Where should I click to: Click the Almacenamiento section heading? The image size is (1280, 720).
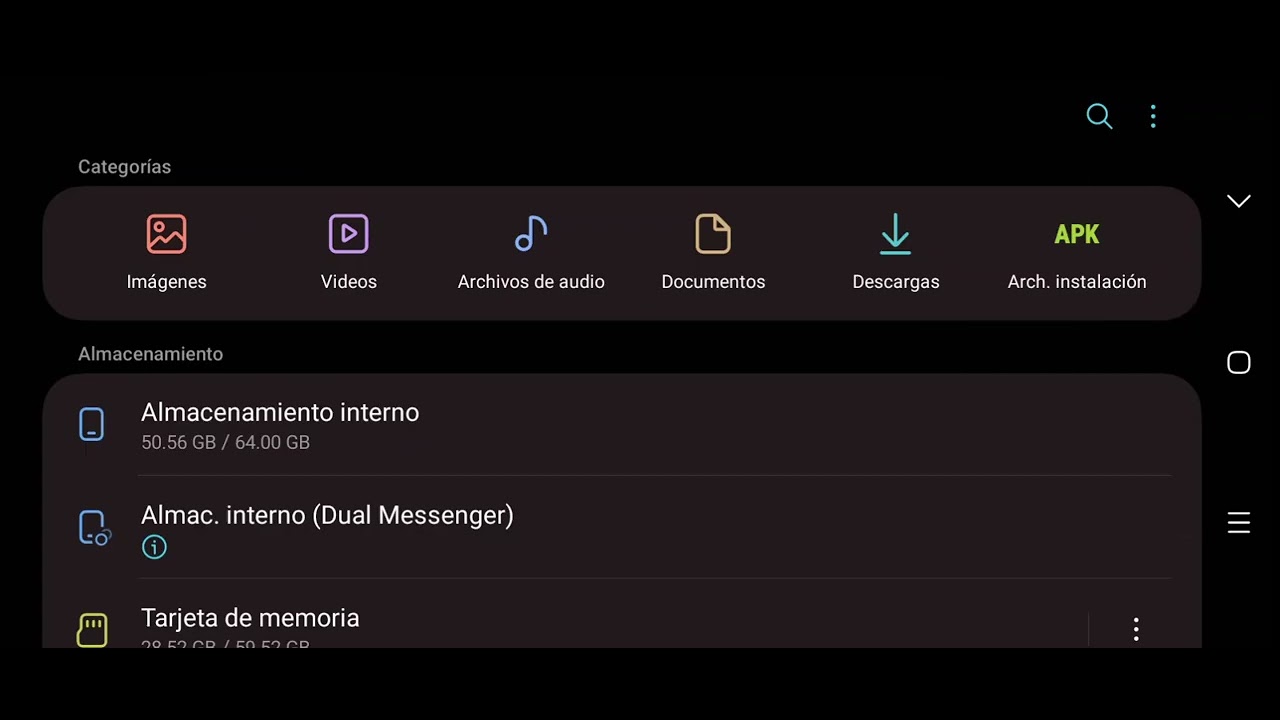click(150, 354)
